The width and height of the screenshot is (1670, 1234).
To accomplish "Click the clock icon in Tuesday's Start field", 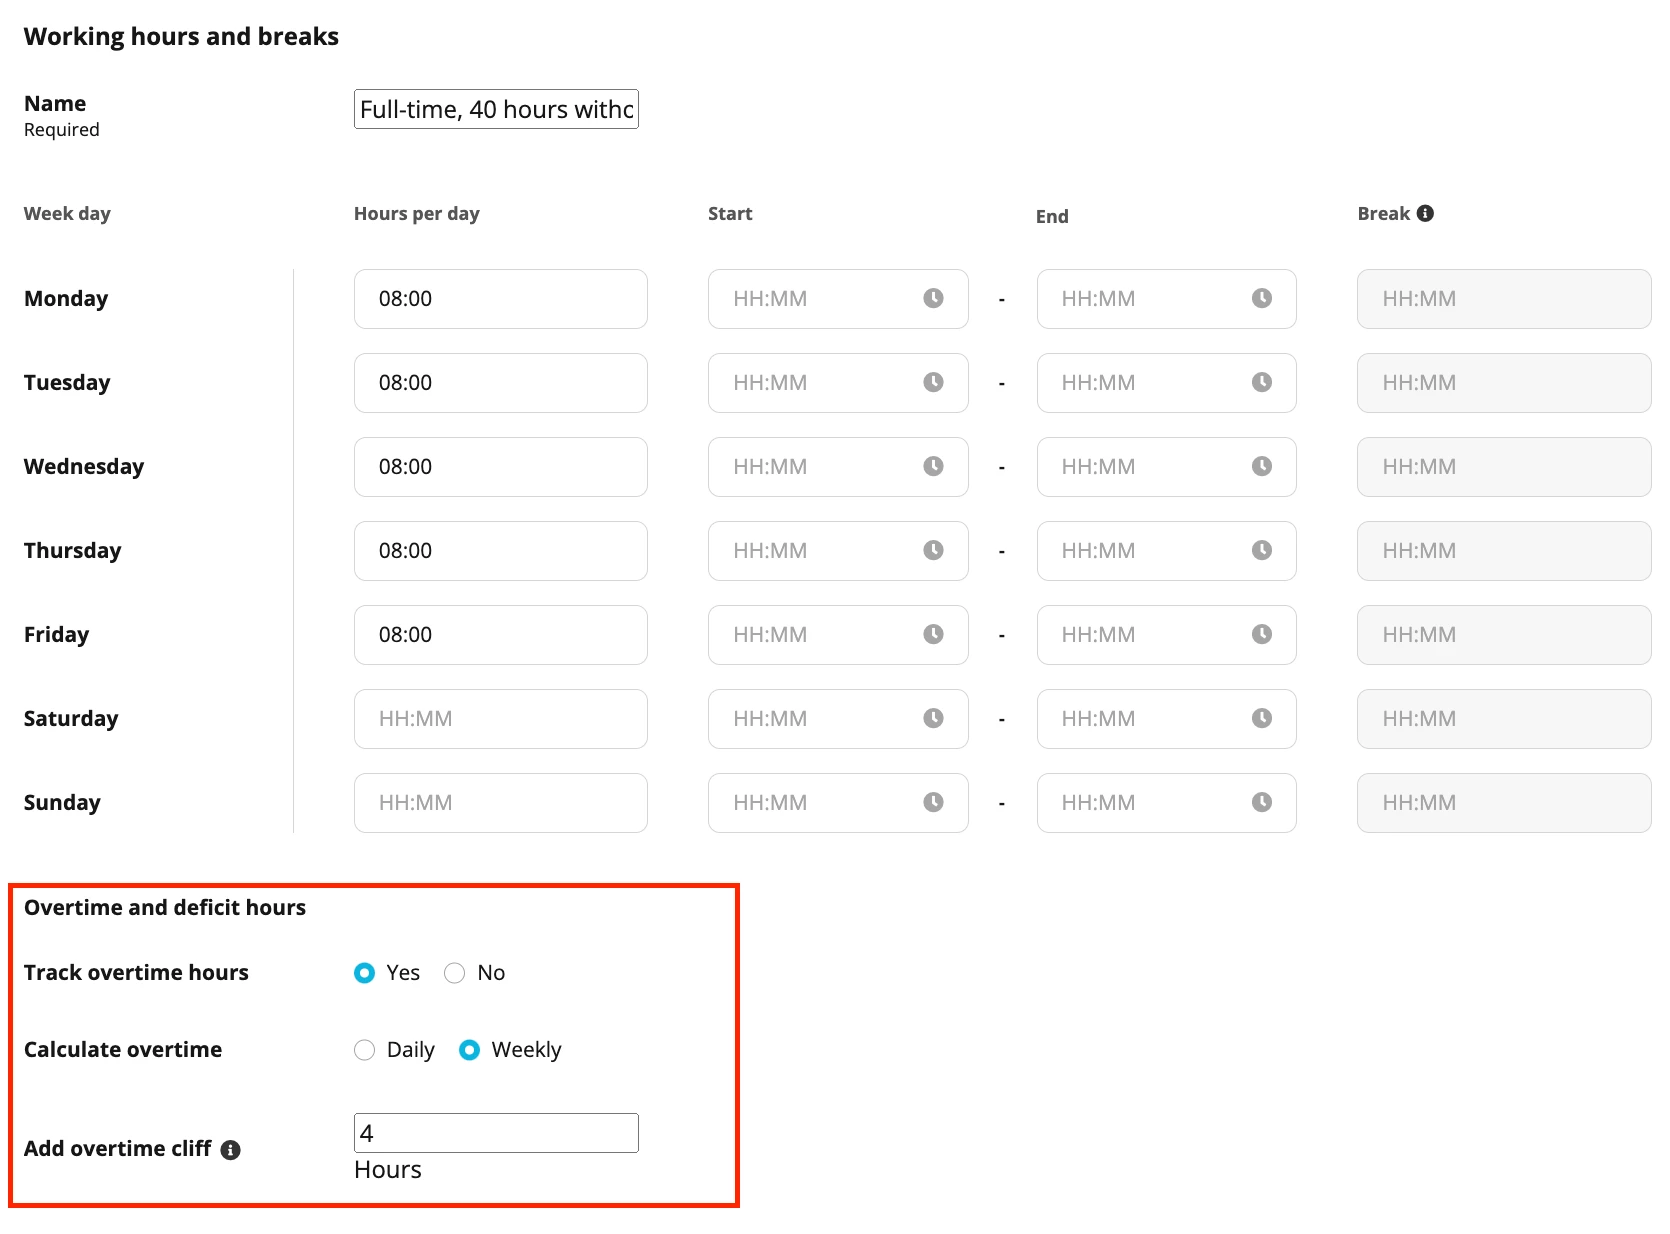I will click(933, 382).
